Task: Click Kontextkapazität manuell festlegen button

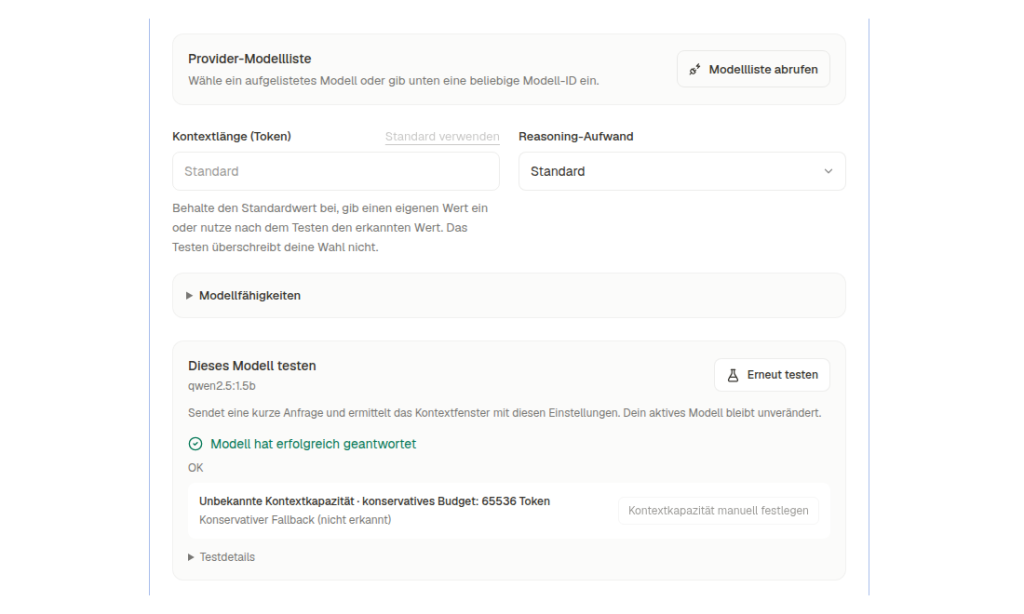Action: pyautogui.click(x=718, y=511)
